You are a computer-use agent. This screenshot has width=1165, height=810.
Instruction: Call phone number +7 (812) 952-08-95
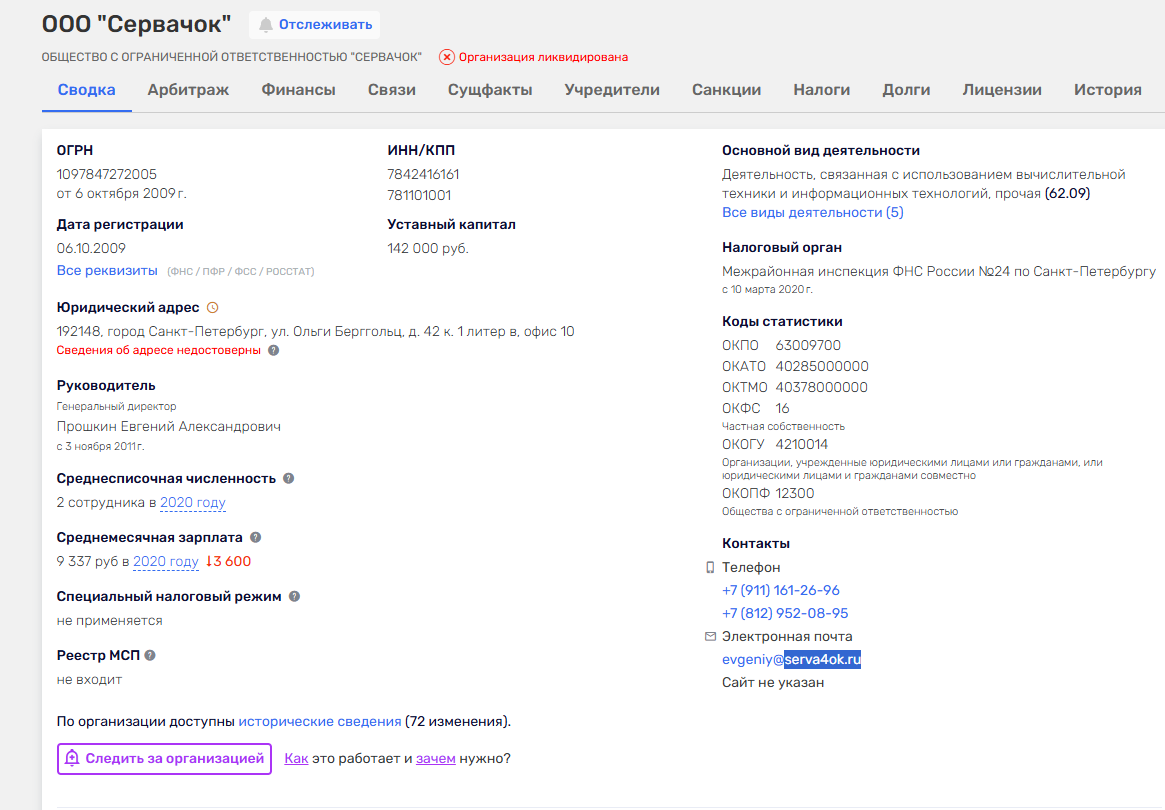785,614
